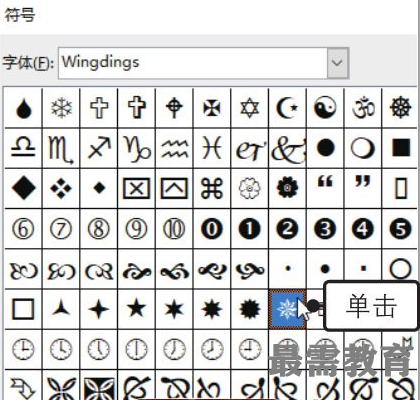Viewport: 420px width, 400px height.
Task: Select the small black diamond symbol
Action: [x=99, y=188]
